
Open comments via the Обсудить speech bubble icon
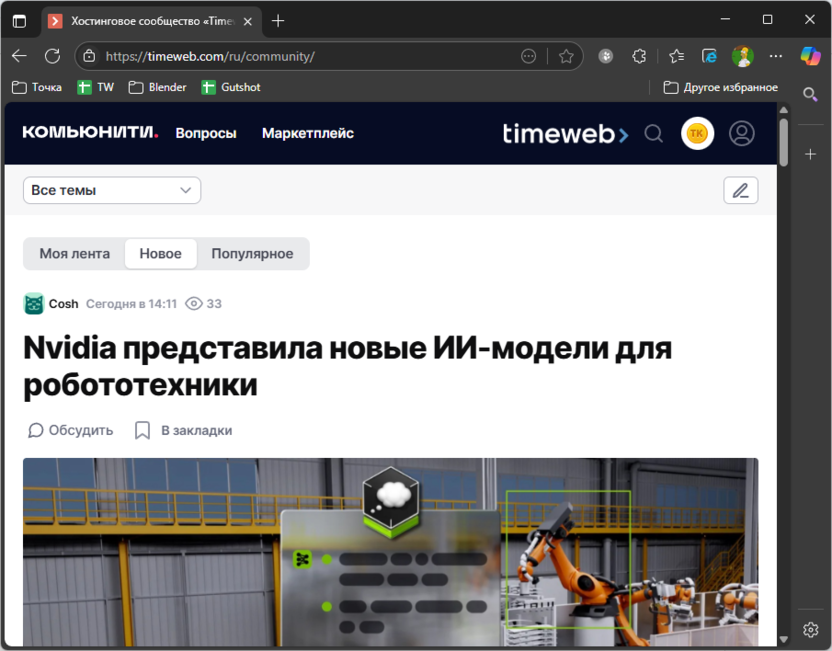click(35, 430)
